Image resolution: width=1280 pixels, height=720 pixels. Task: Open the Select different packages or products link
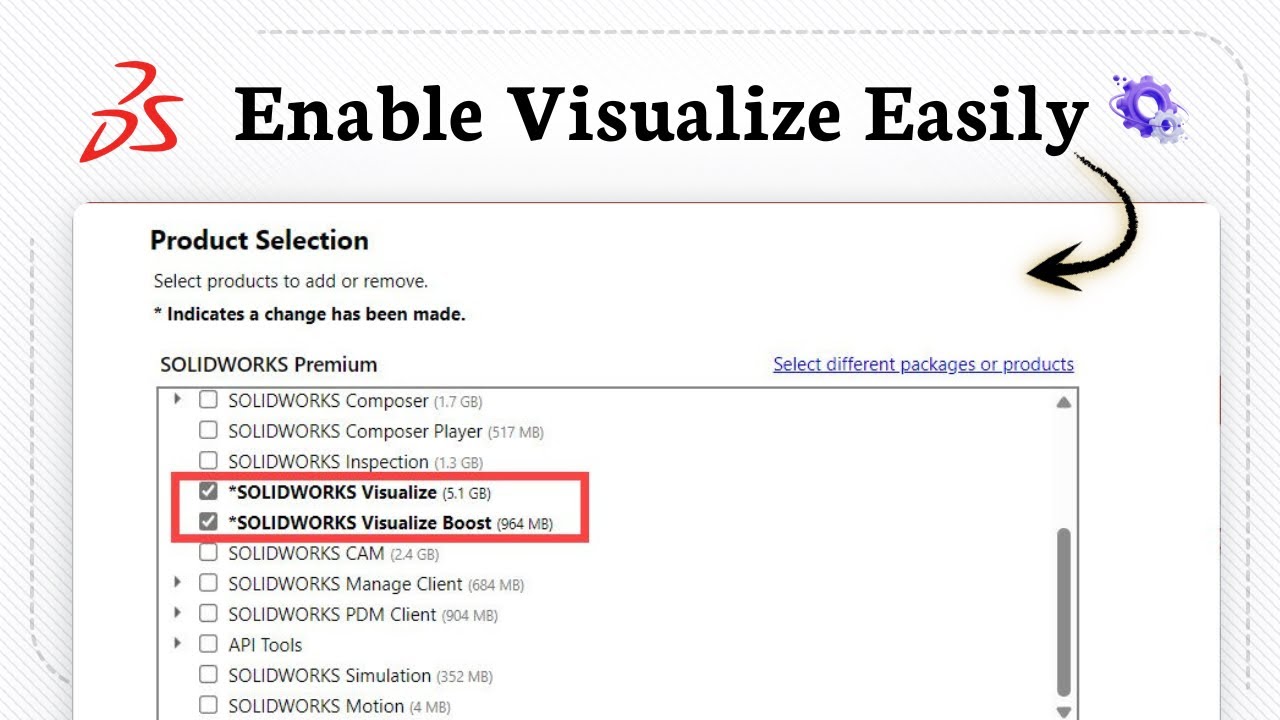(923, 364)
